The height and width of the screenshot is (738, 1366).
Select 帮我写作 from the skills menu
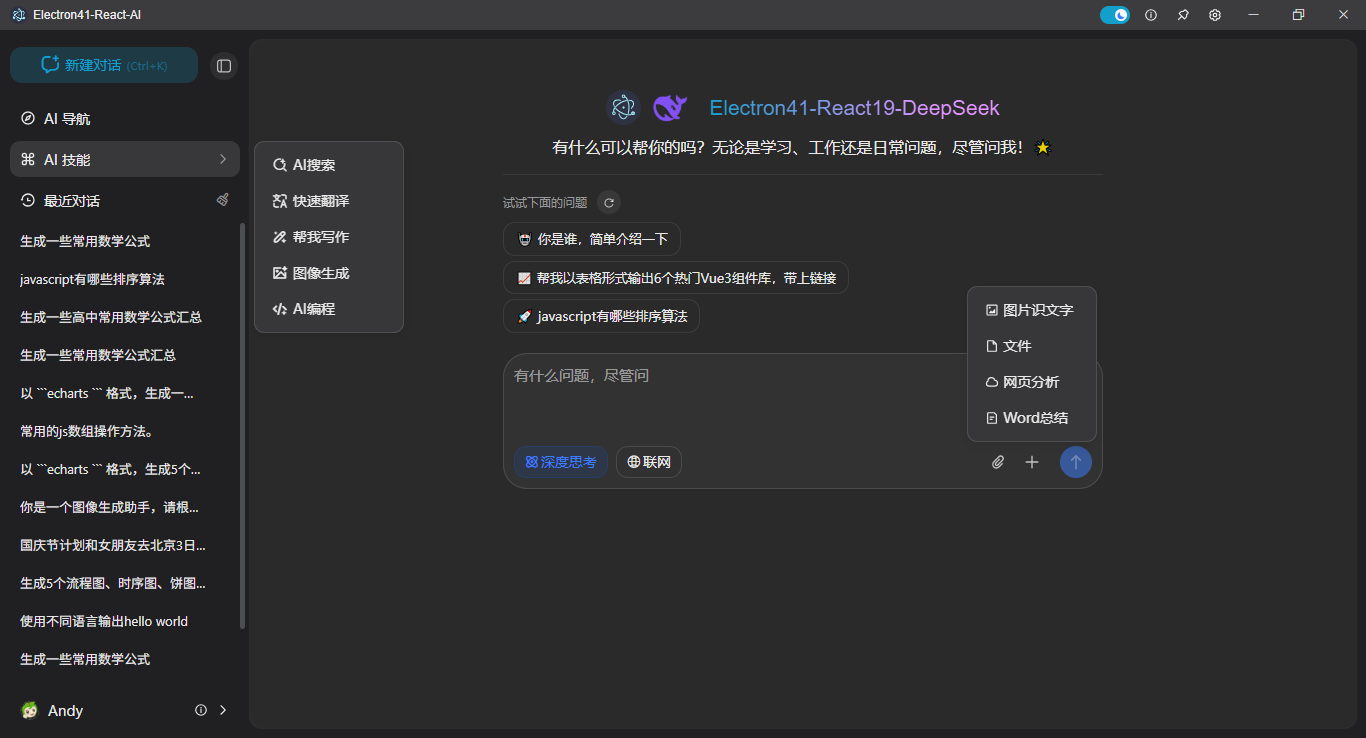[329, 237]
